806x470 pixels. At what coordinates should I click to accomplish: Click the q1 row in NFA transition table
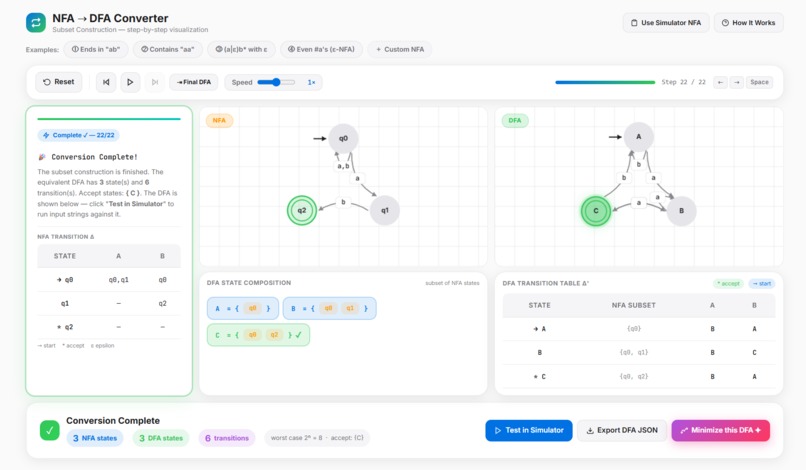point(109,303)
